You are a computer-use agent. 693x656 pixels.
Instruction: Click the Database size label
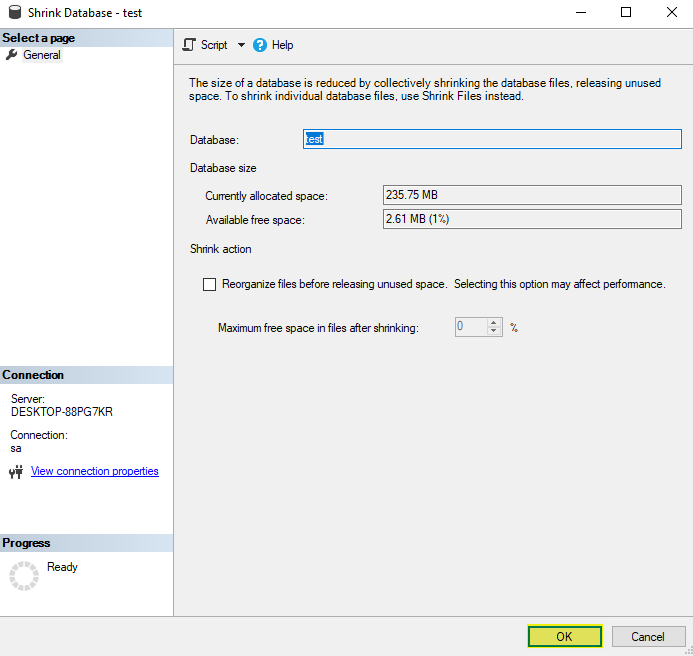[223, 168]
